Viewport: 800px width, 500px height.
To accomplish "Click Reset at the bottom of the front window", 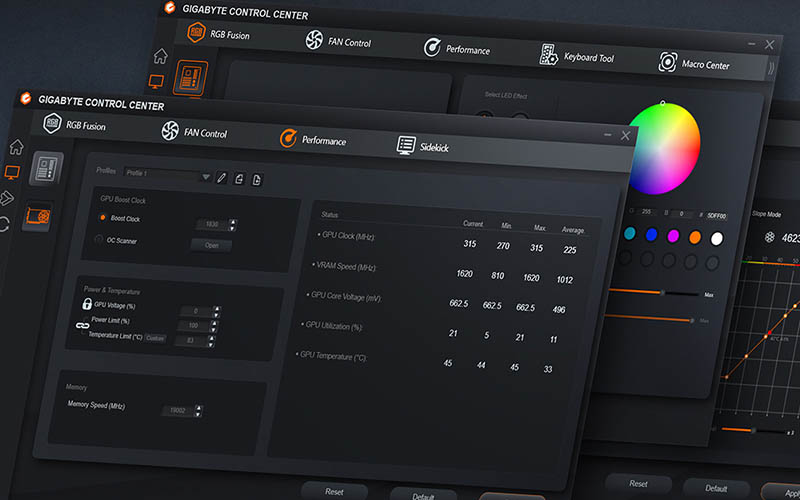I will pos(334,492).
